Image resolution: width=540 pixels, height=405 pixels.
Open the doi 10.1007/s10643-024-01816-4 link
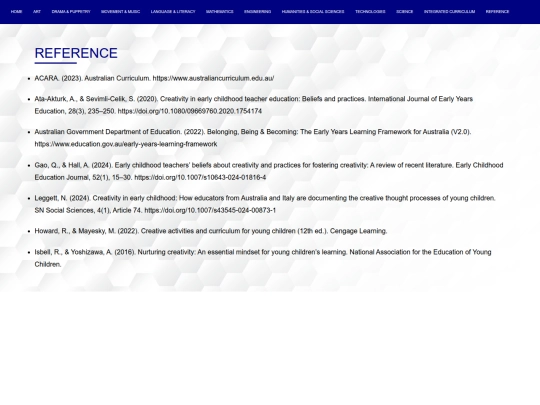(200, 178)
